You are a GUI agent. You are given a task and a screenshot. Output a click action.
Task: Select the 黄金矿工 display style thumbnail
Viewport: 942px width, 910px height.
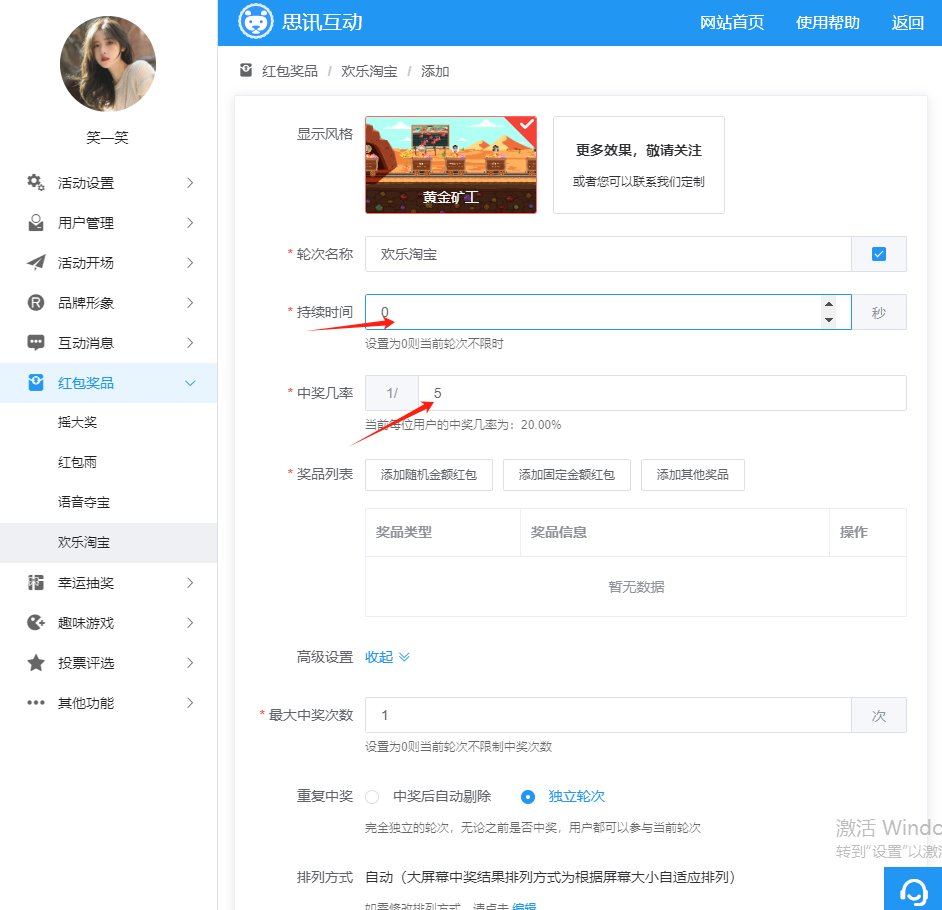click(x=451, y=165)
